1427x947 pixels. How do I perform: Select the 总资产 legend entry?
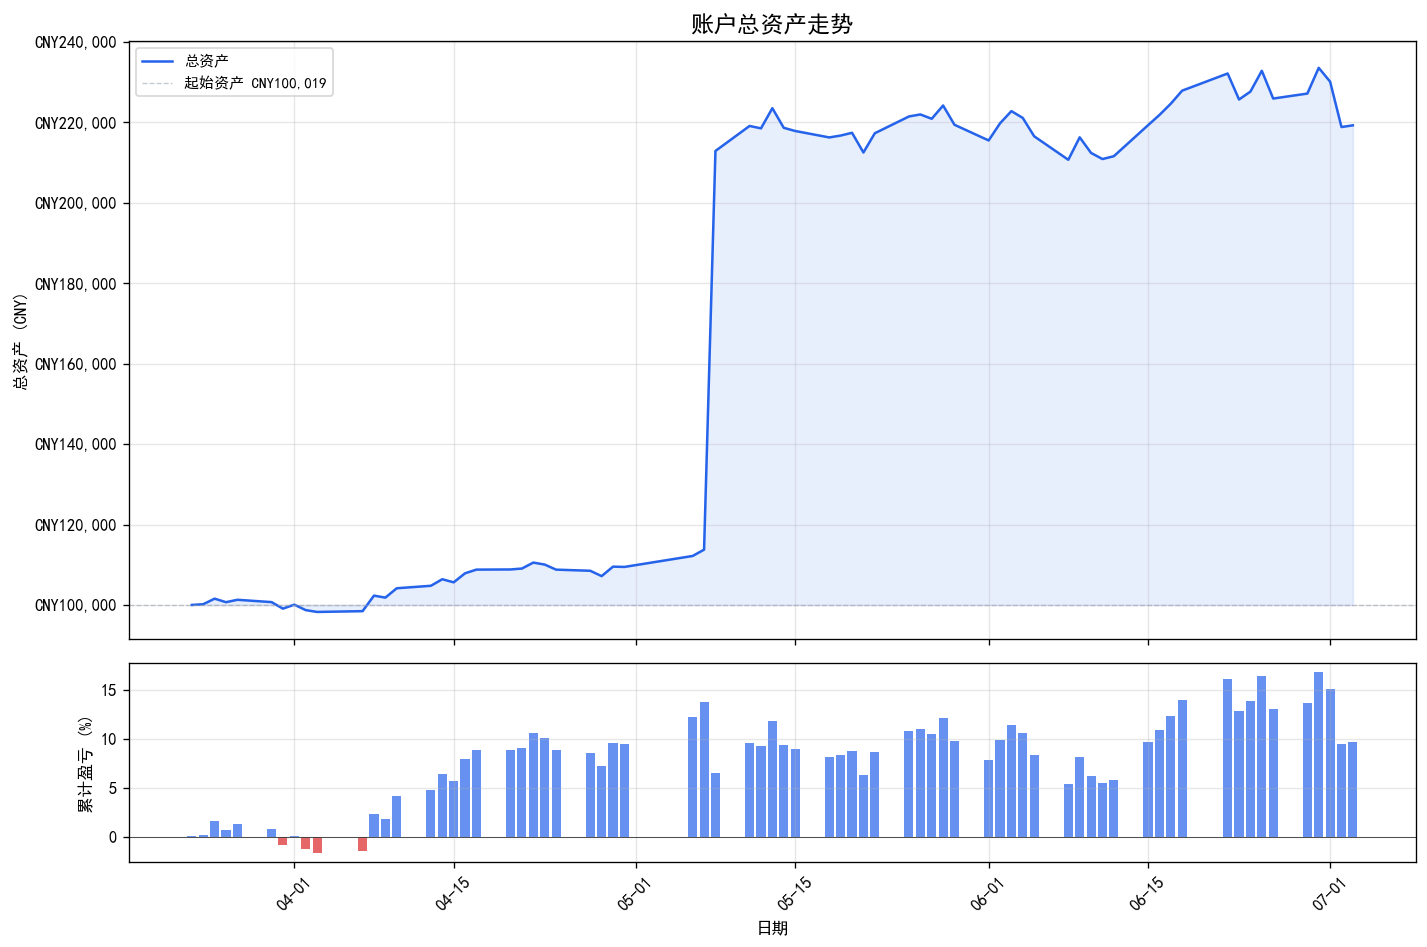[x=206, y=62]
